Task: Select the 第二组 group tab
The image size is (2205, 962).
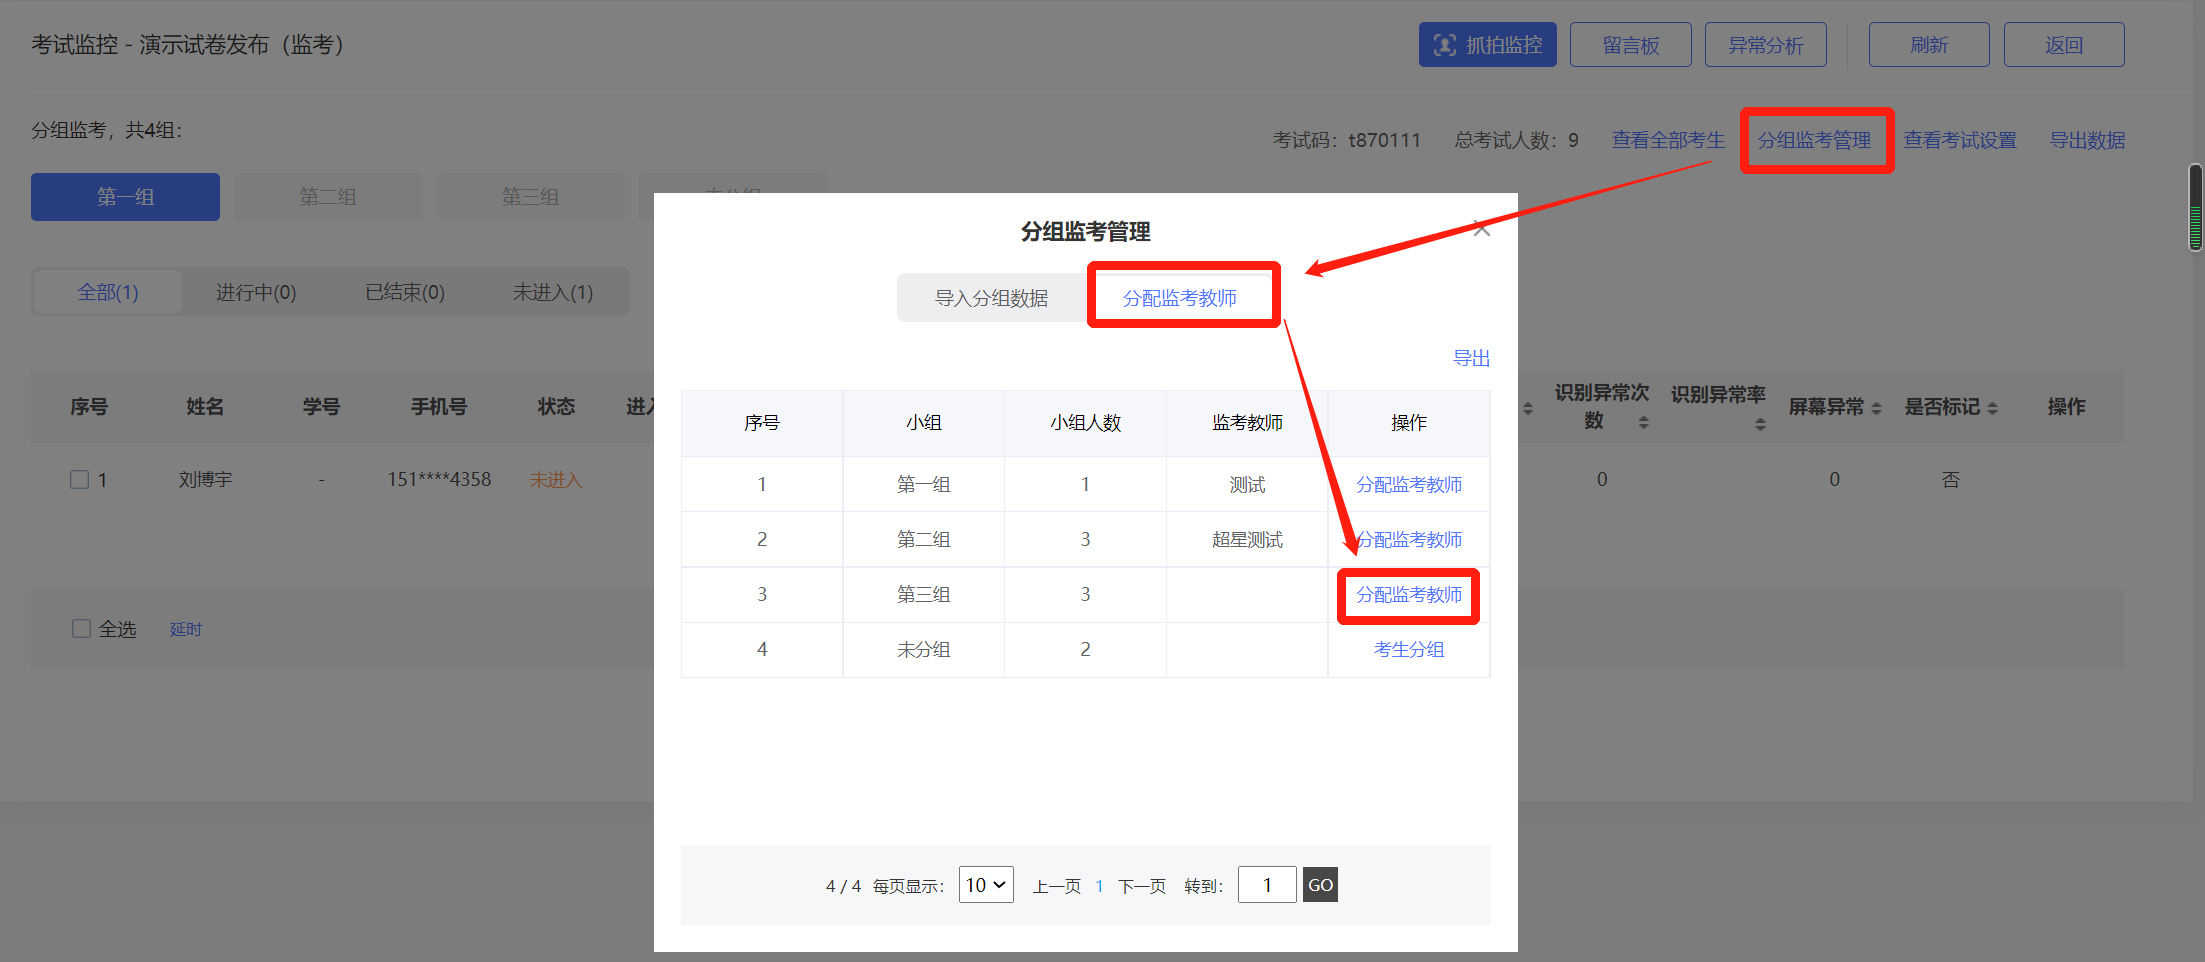Action: coord(328,197)
